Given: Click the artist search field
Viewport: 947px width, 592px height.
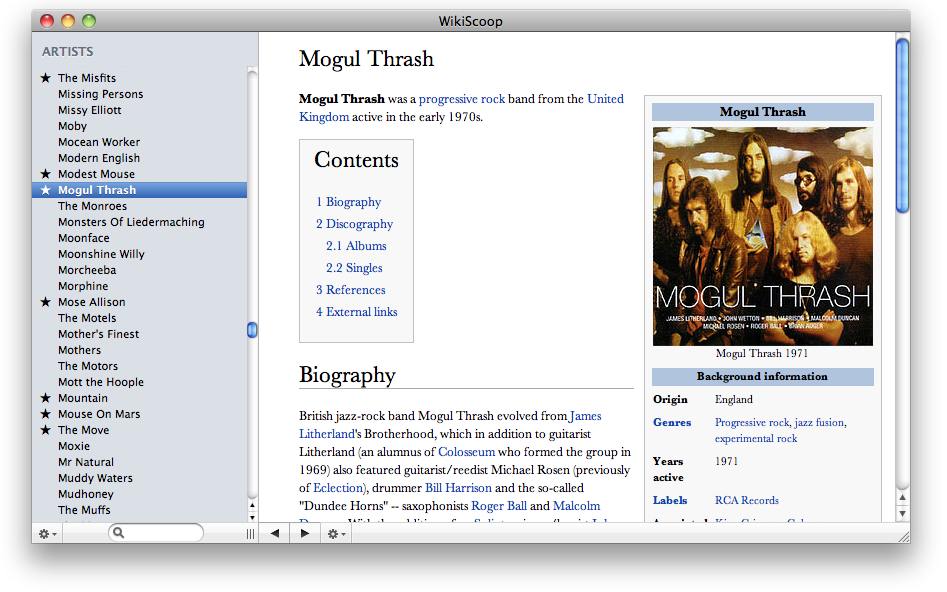Looking at the screenshot, I should [156, 533].
